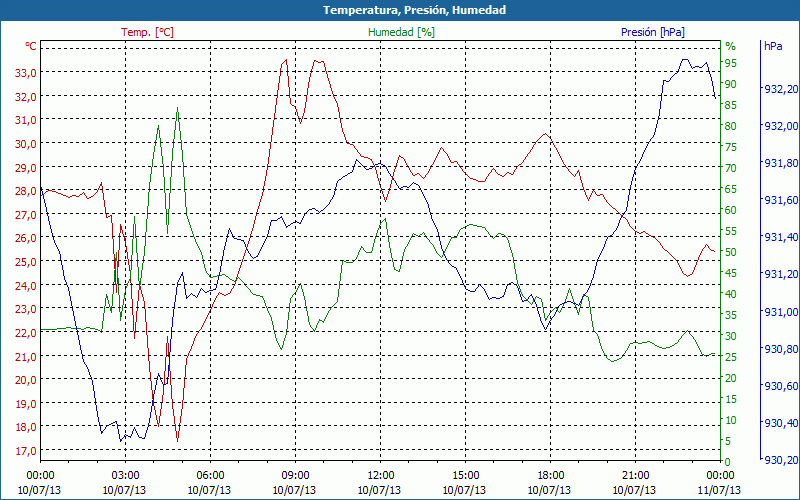Select the green "Humedad [%]" legend label
This screenshot has width=800, height=500.
point(402,32)
